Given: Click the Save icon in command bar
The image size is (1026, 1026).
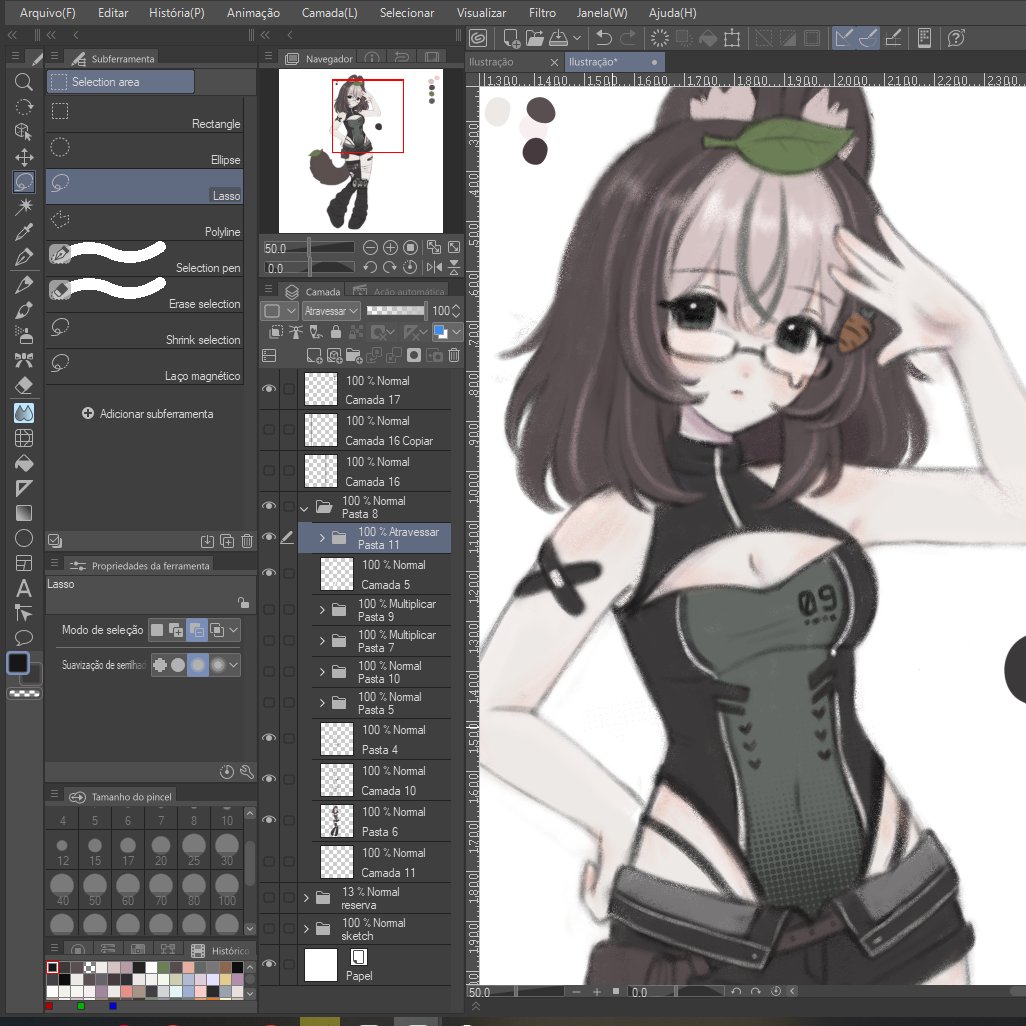Looking at the screenshot, I should coord(558,38).
